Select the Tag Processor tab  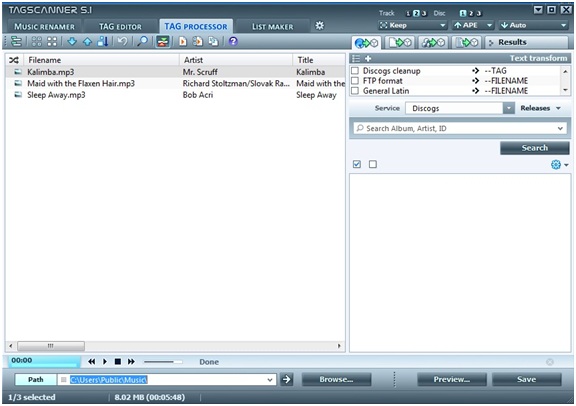(x=196, y=26)
